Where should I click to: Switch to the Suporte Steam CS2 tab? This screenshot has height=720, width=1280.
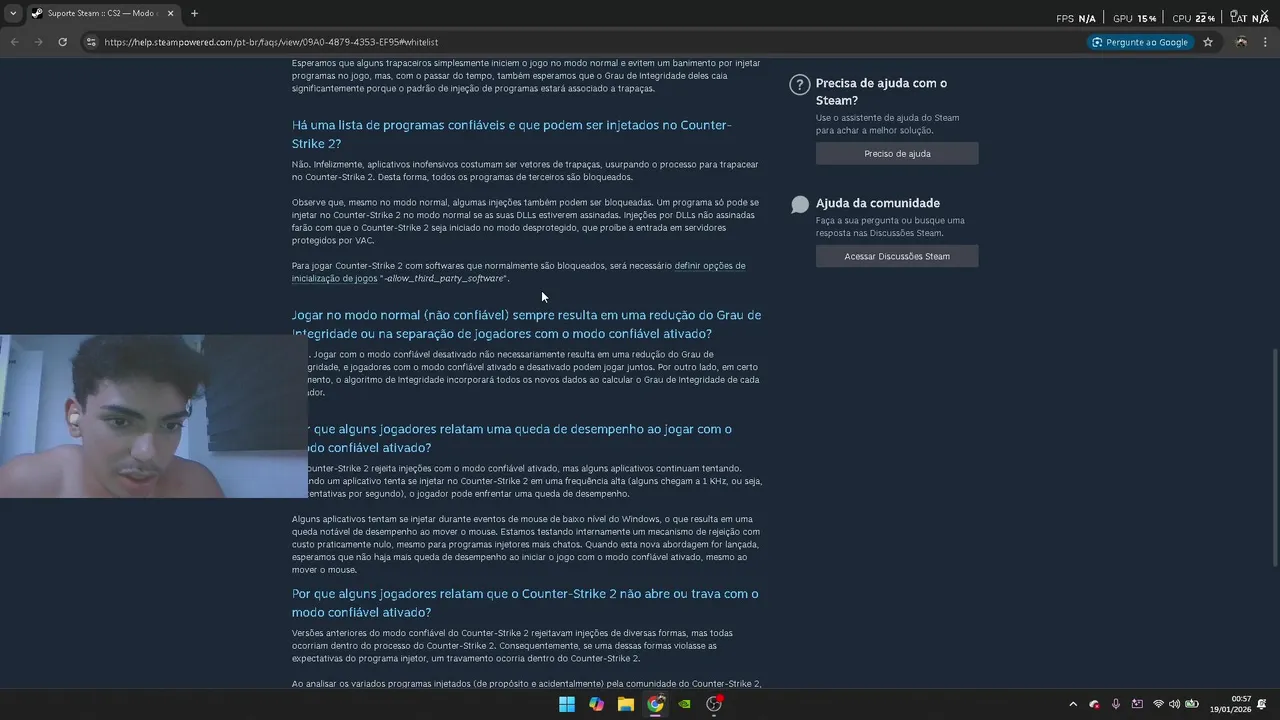coord(103,13)
